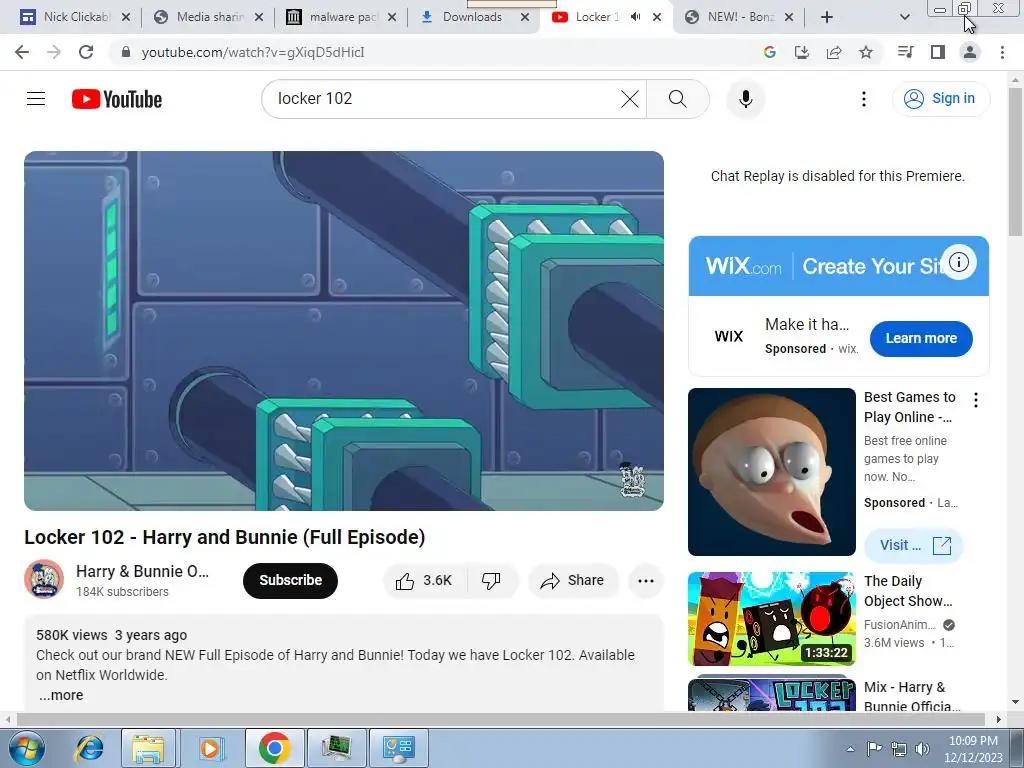The image size is (1024, 768).
Task: Open clock showing 10:09 PM
Action: point(973,748)
